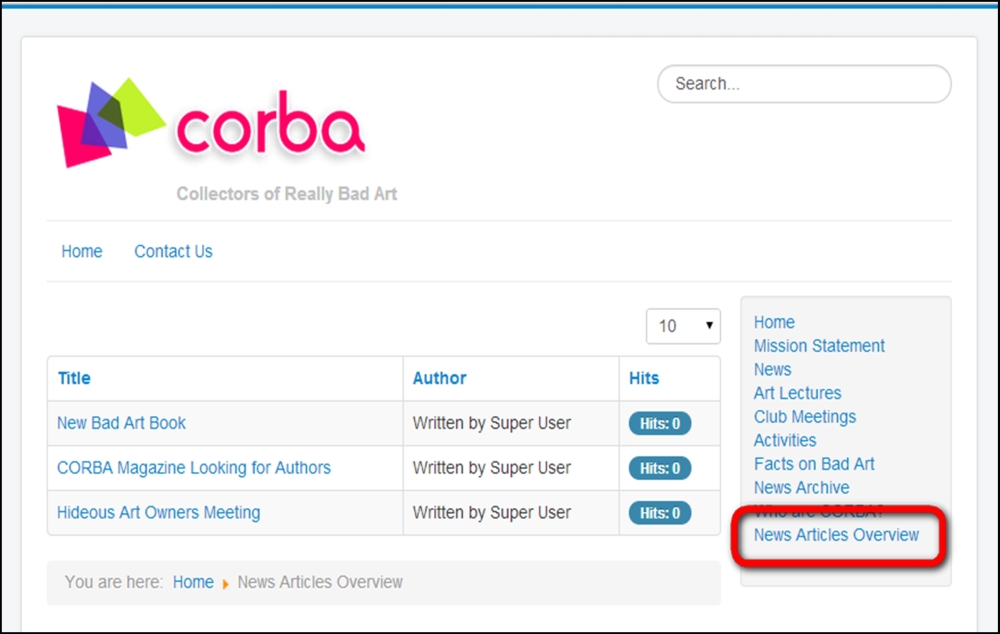Open Contact Us in top menu
The height and width of the screenshot is (634, 1000).
pos(173,252)
